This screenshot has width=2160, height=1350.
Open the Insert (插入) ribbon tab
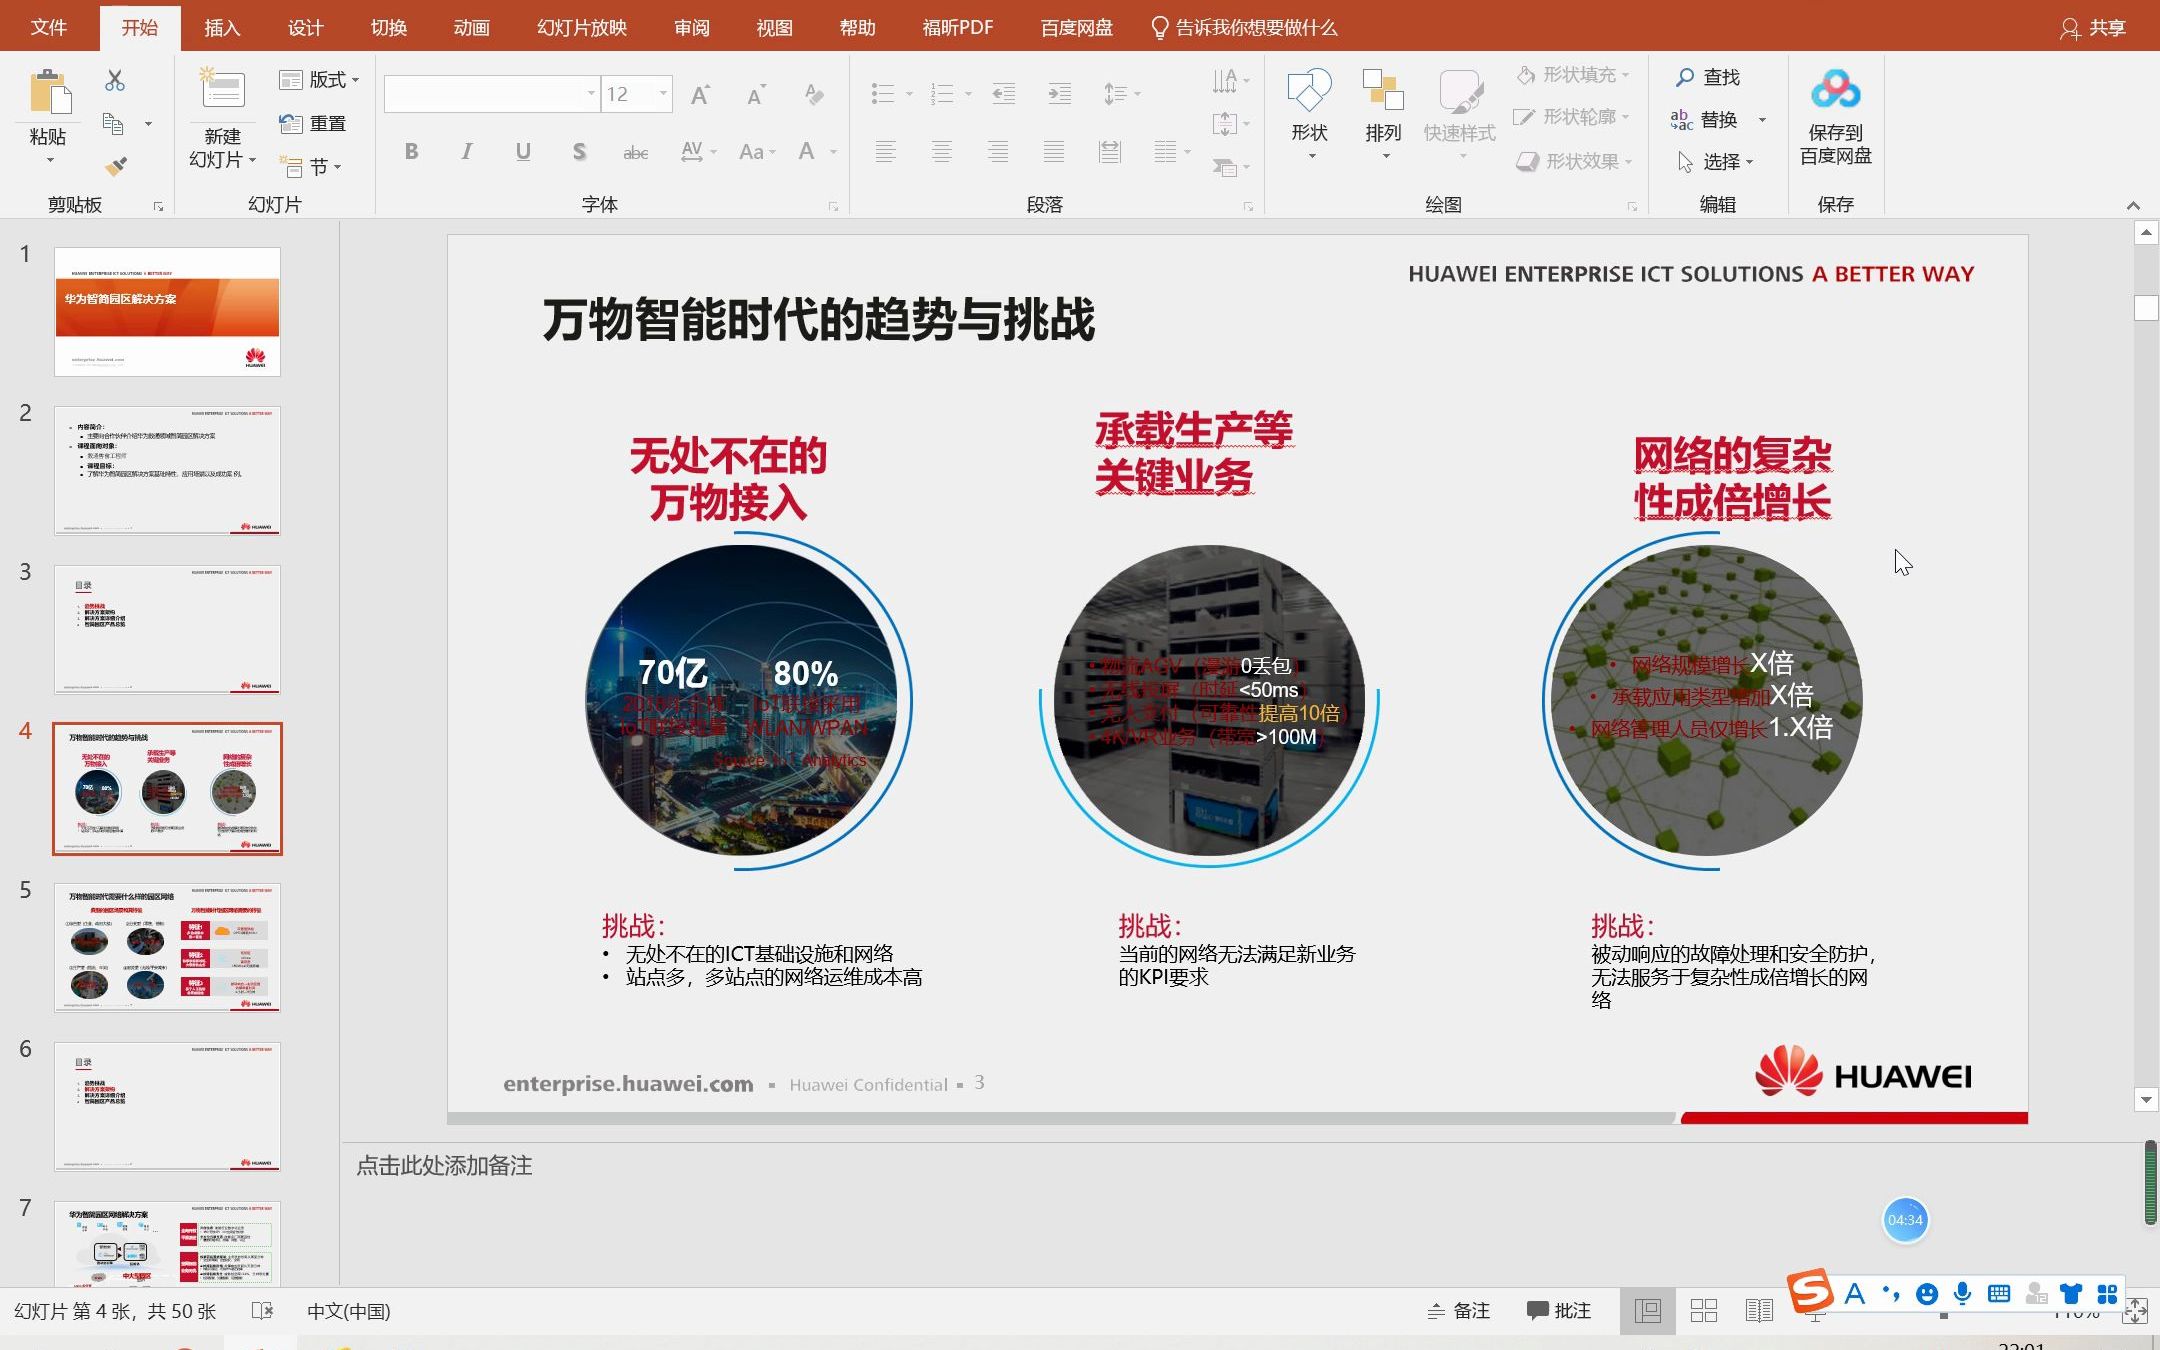(222, 27)
